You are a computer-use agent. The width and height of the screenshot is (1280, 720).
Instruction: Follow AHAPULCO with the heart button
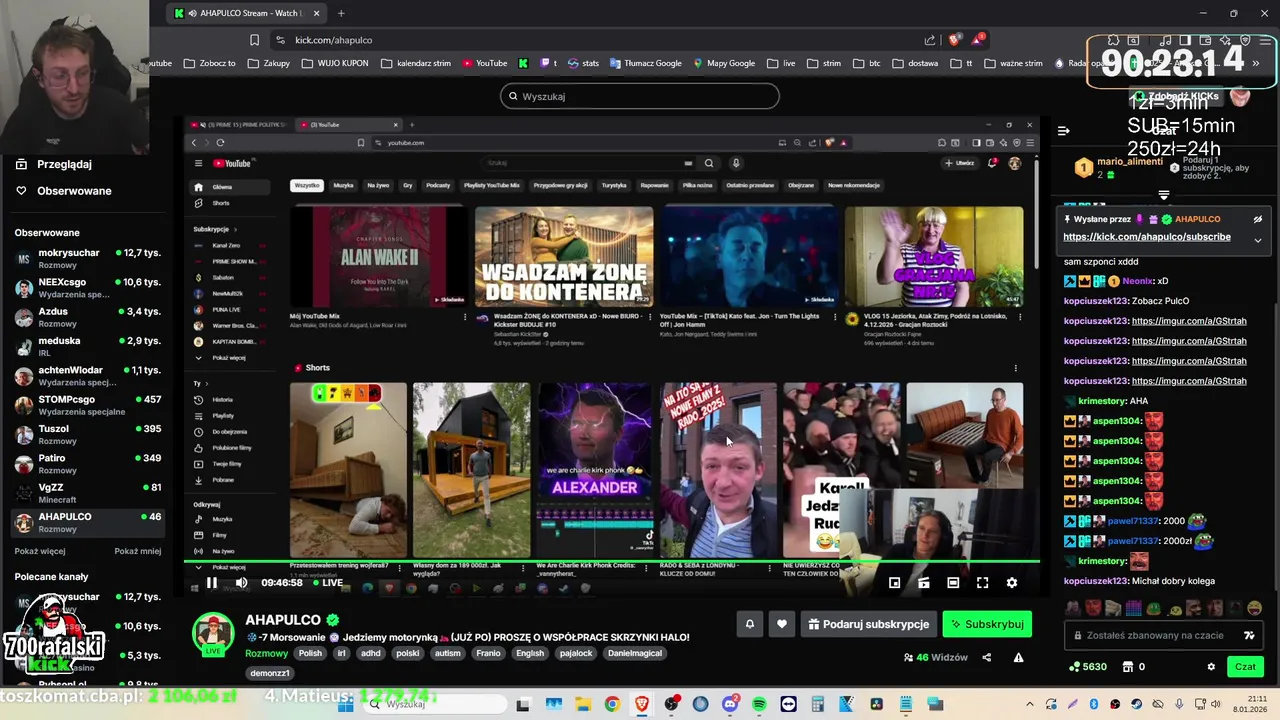point(782,624)
